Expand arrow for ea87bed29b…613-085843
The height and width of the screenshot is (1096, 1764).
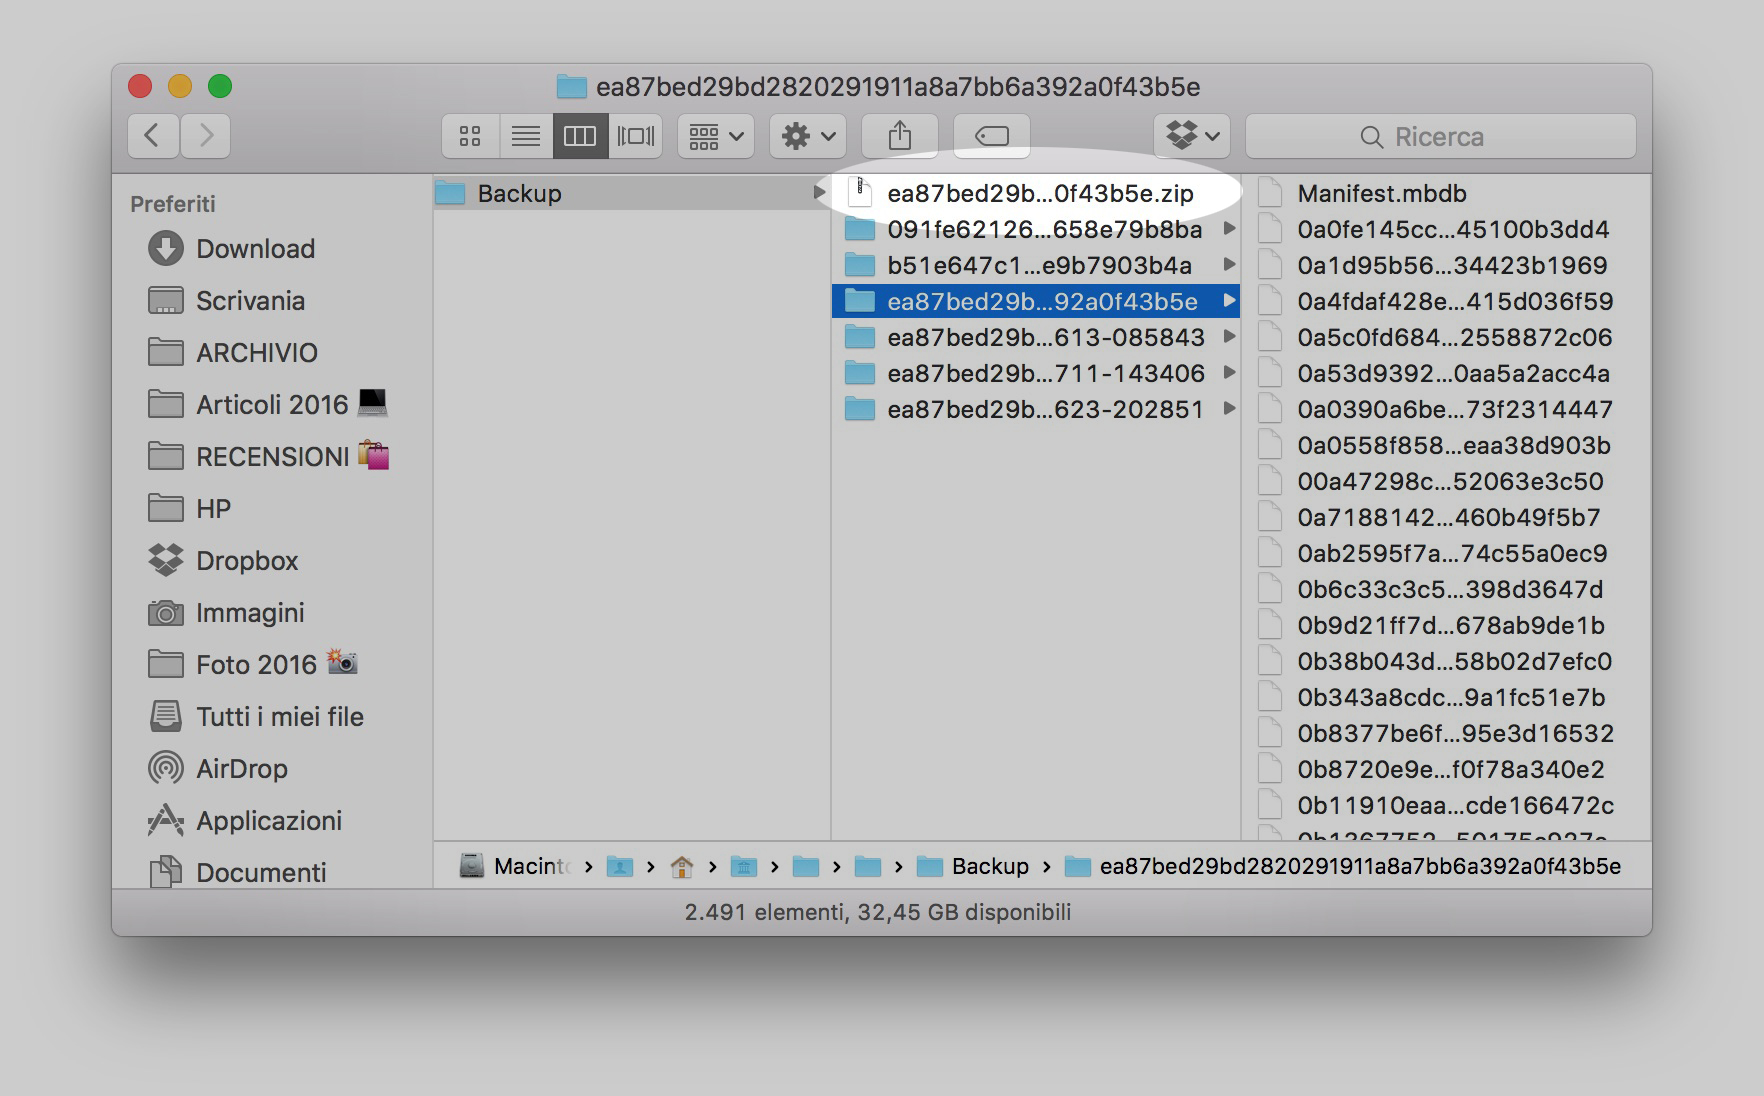pyautogui.click(x=1229, y=337)
